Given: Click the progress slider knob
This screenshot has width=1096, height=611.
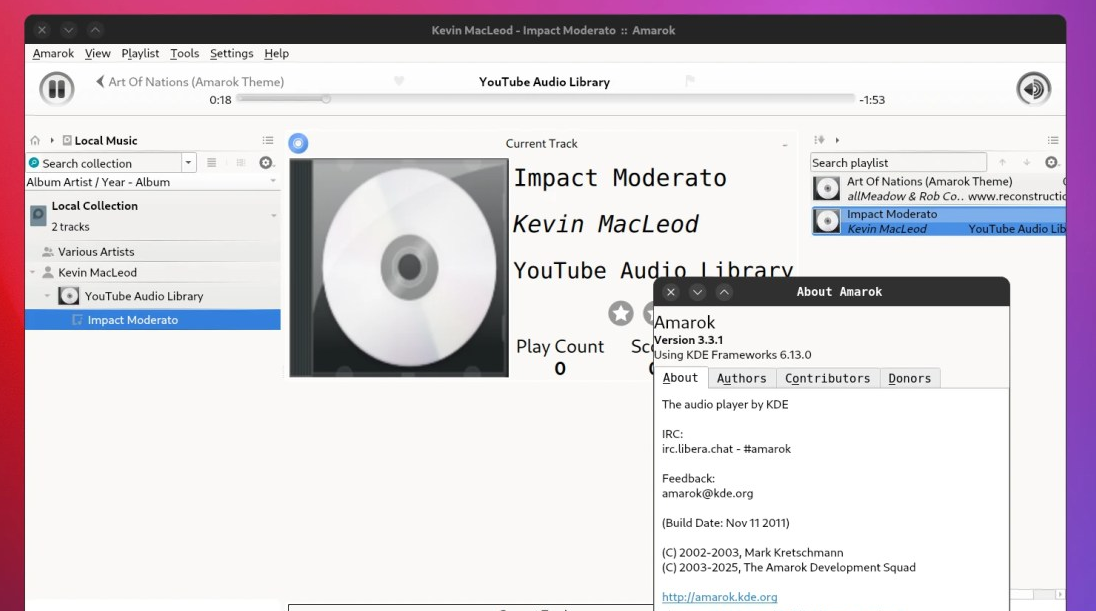Looking at the screenshot, I should point(326,99).
